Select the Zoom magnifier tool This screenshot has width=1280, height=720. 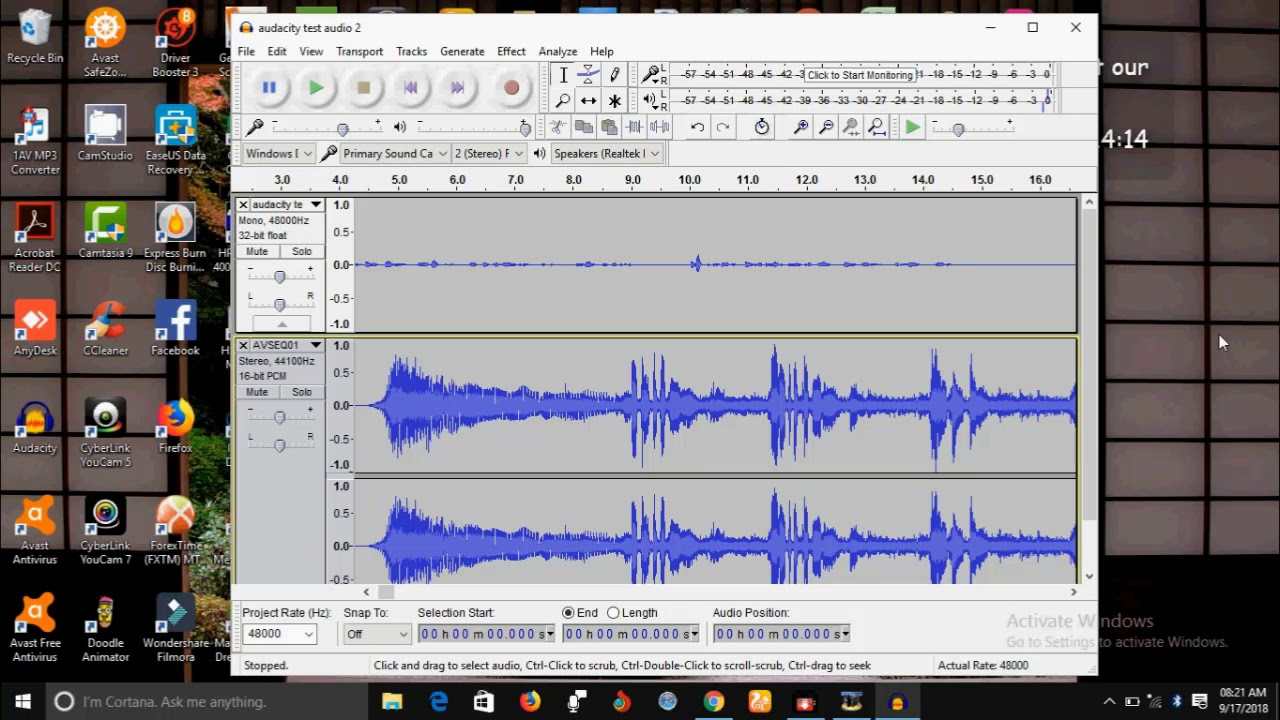(563, 100)
